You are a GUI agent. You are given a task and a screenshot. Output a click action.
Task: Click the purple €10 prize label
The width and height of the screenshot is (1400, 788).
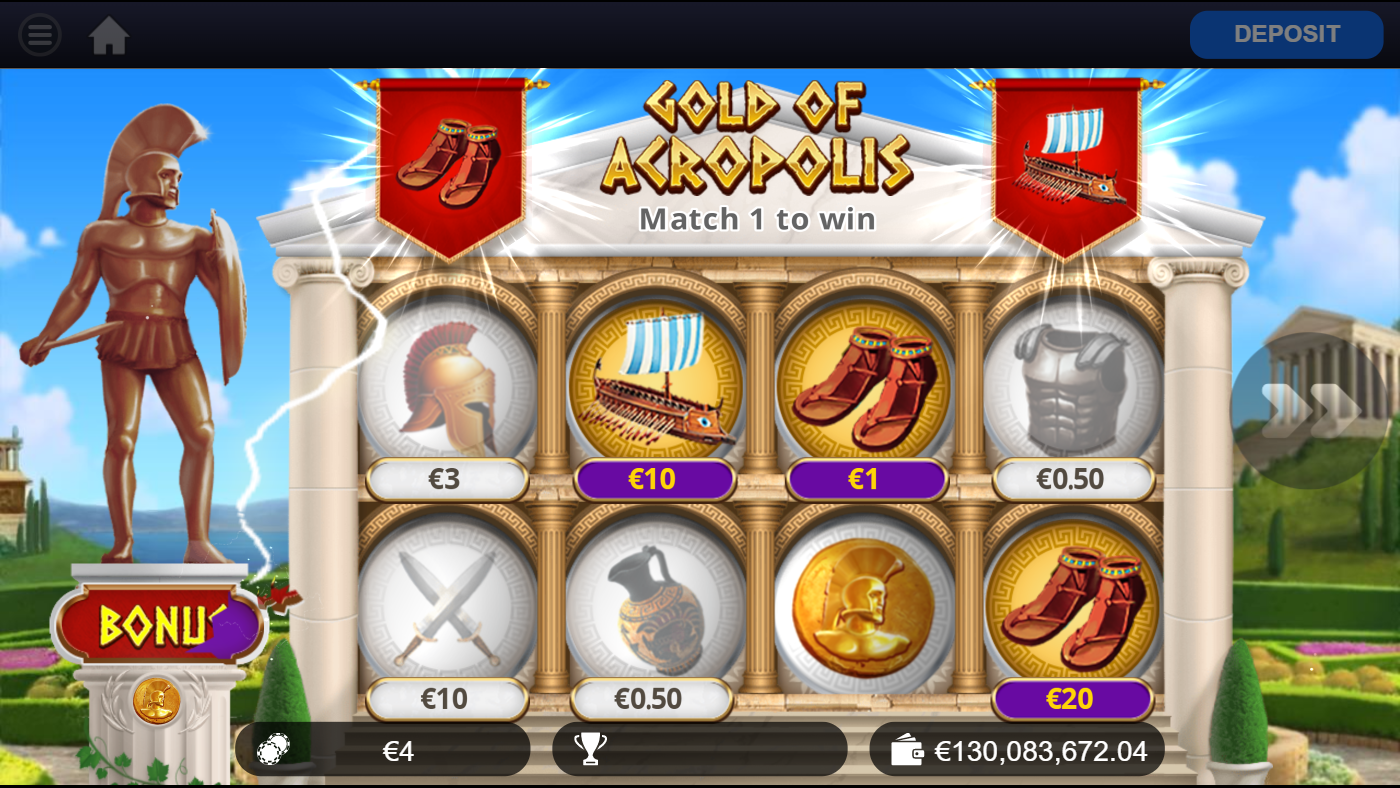(655, 480)
